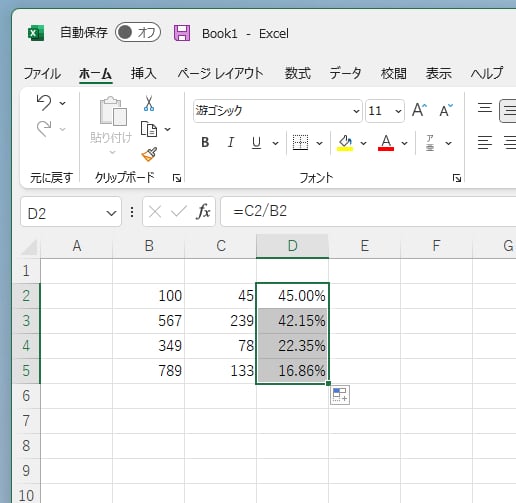Click the Excel application logo icon
The height and width of the screenshot is (503, 516).
(x=36, y=33)
